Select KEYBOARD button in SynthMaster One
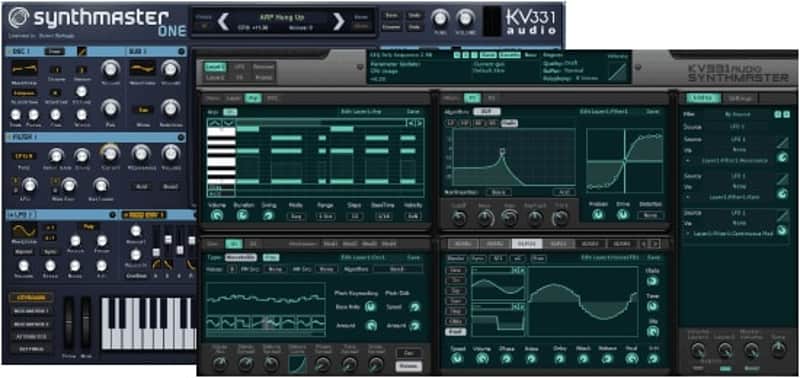Viewport: 800px width, 378px height. click(31, 297)
